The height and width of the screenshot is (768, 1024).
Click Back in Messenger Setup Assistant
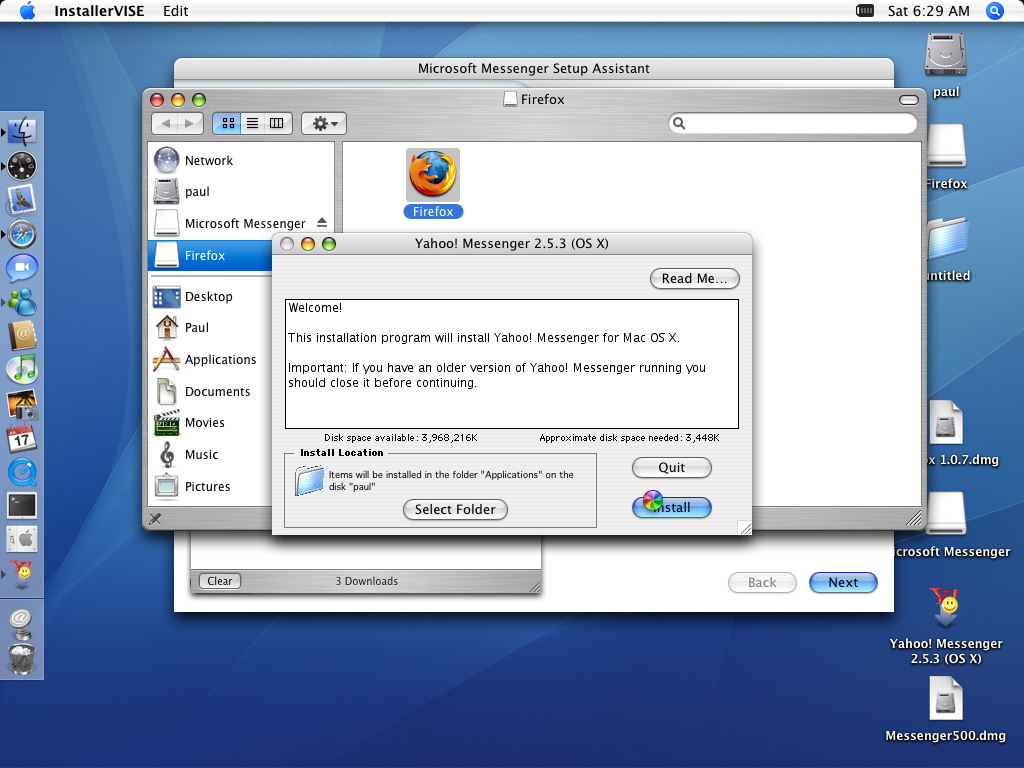[x=762, y=583]
